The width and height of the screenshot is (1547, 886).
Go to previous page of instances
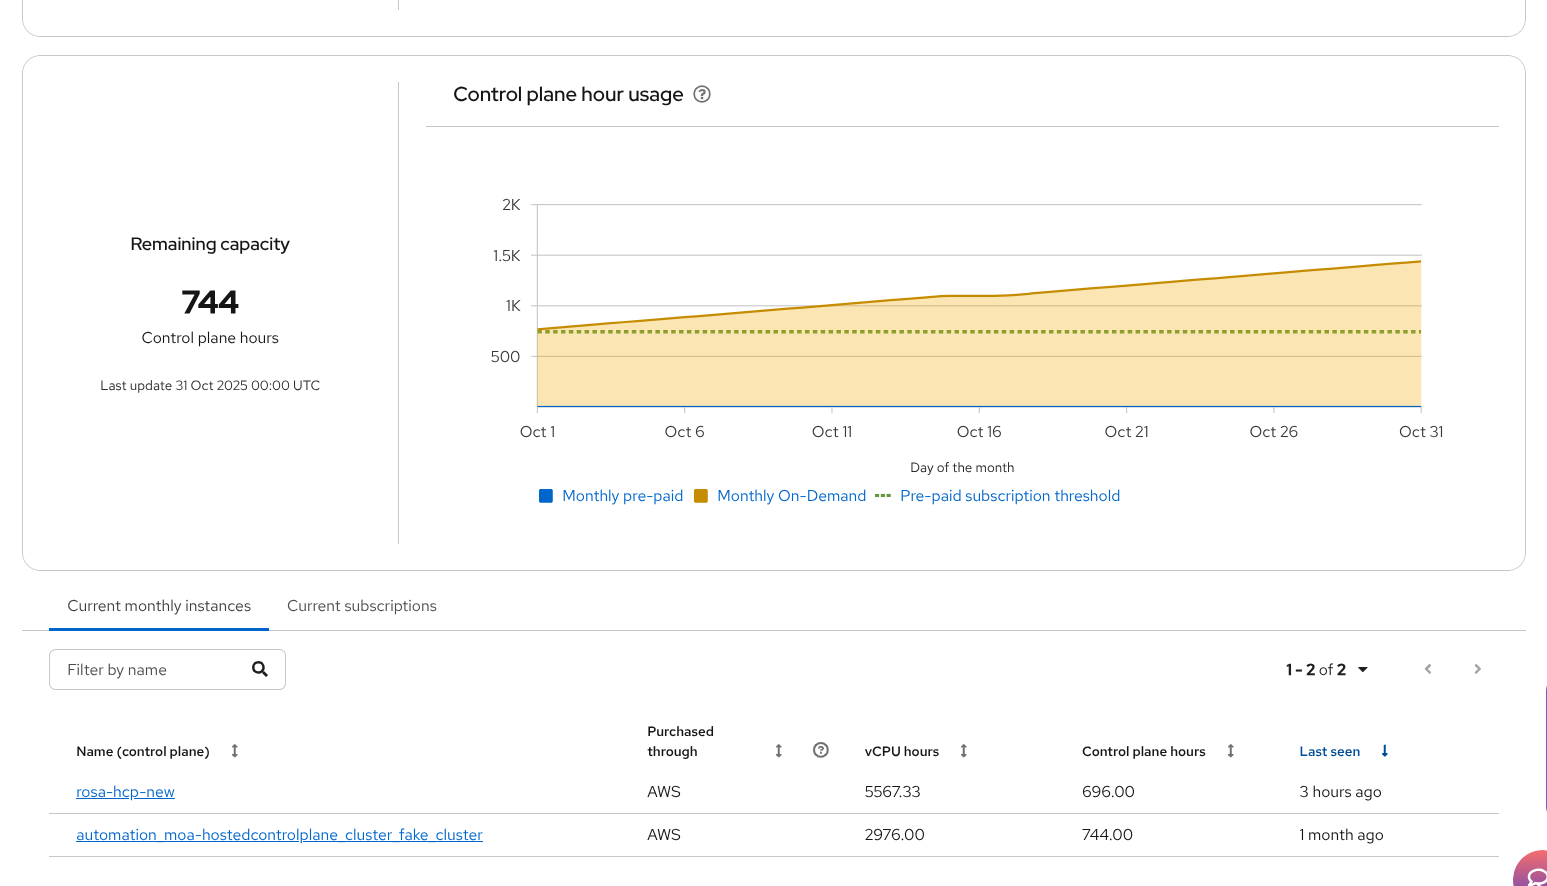coord(1428,669)
